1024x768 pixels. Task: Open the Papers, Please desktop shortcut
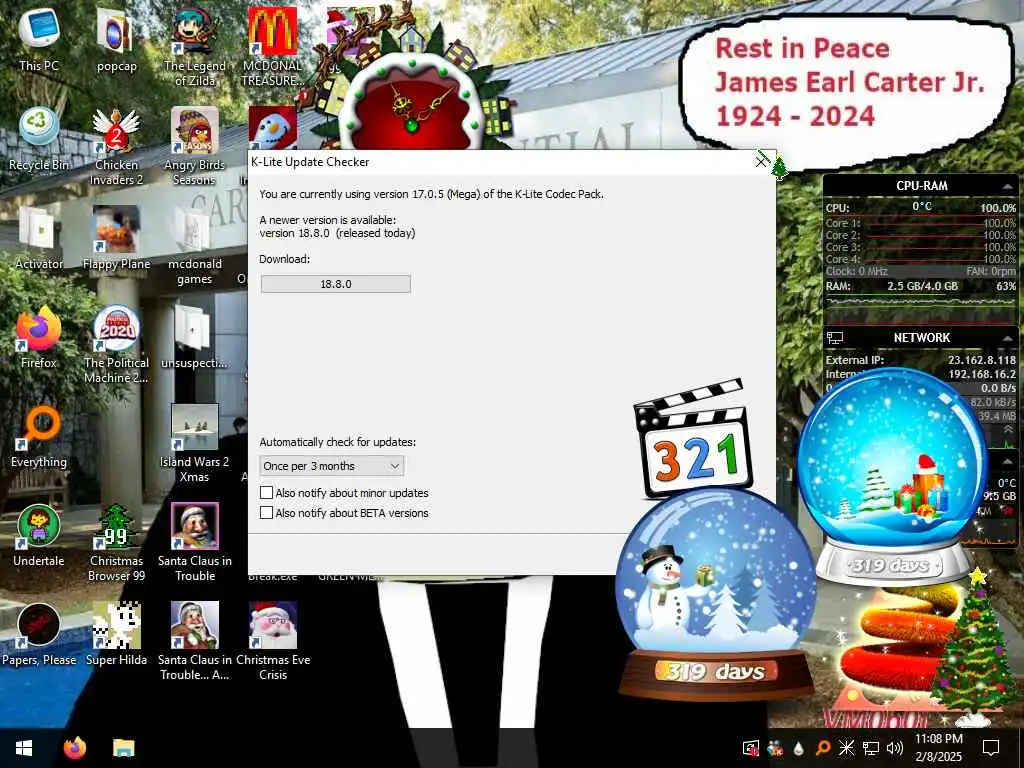[x=39, y=636]
